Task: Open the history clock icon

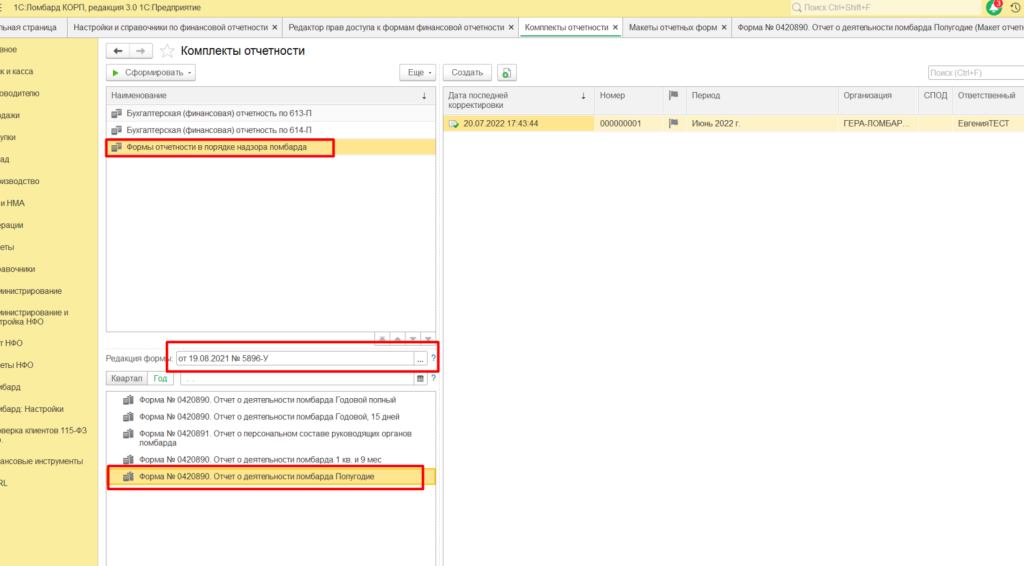Action: pos(1015,7)
